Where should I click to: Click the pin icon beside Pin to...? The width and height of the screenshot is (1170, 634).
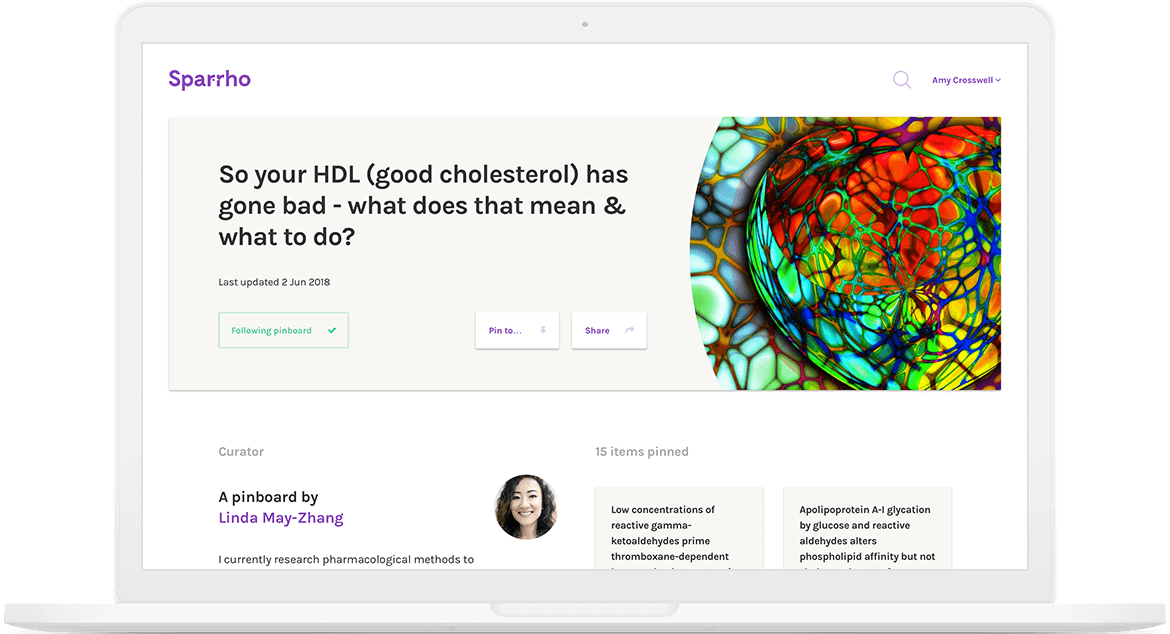point(543,330)
